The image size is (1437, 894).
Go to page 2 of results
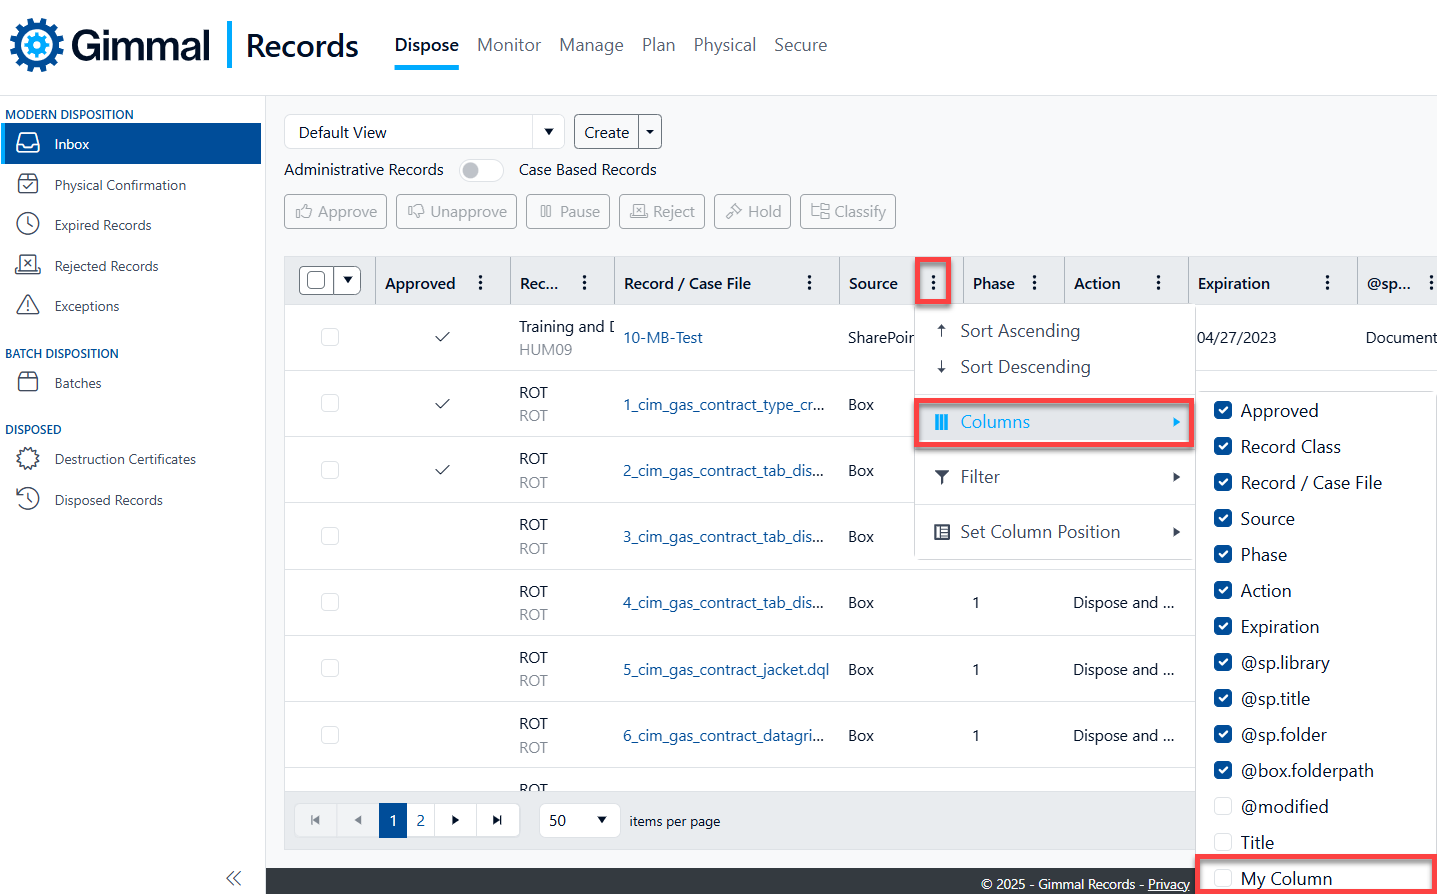[x=421, y=820]
